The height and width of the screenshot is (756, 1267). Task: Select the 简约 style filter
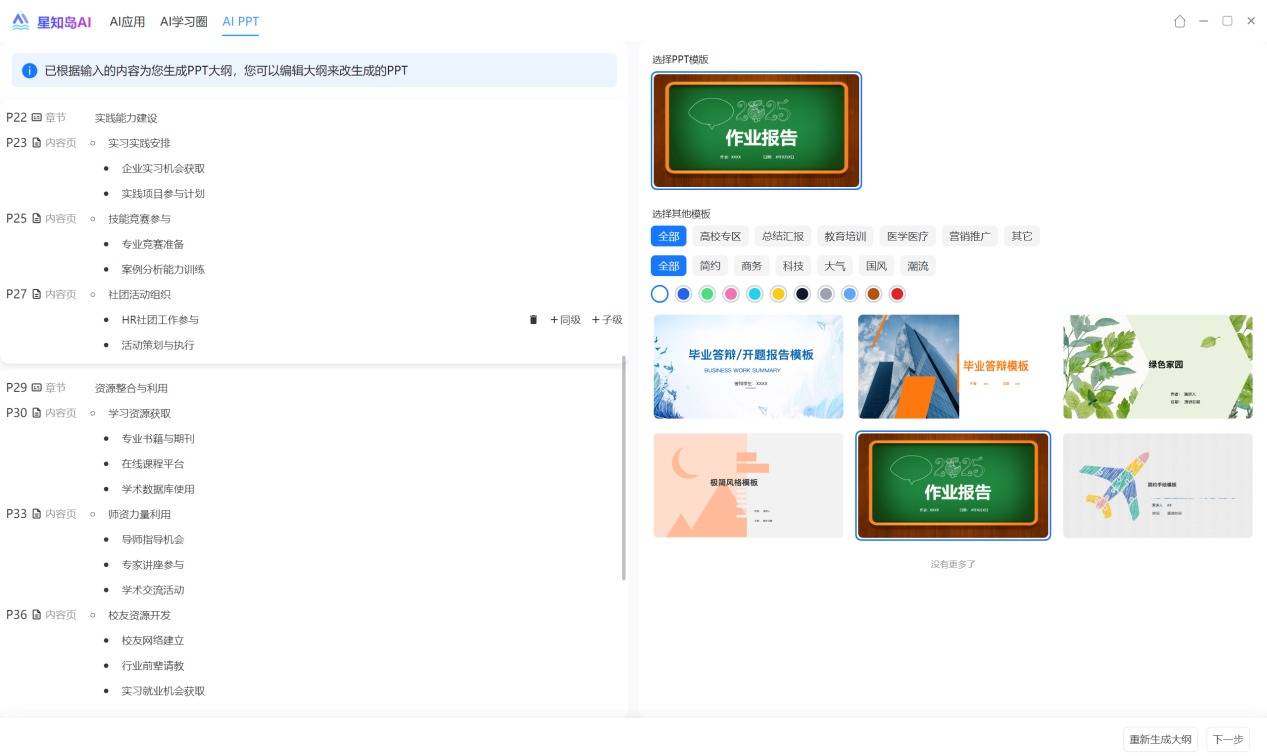pyautogui.click(x=710, y=267)
